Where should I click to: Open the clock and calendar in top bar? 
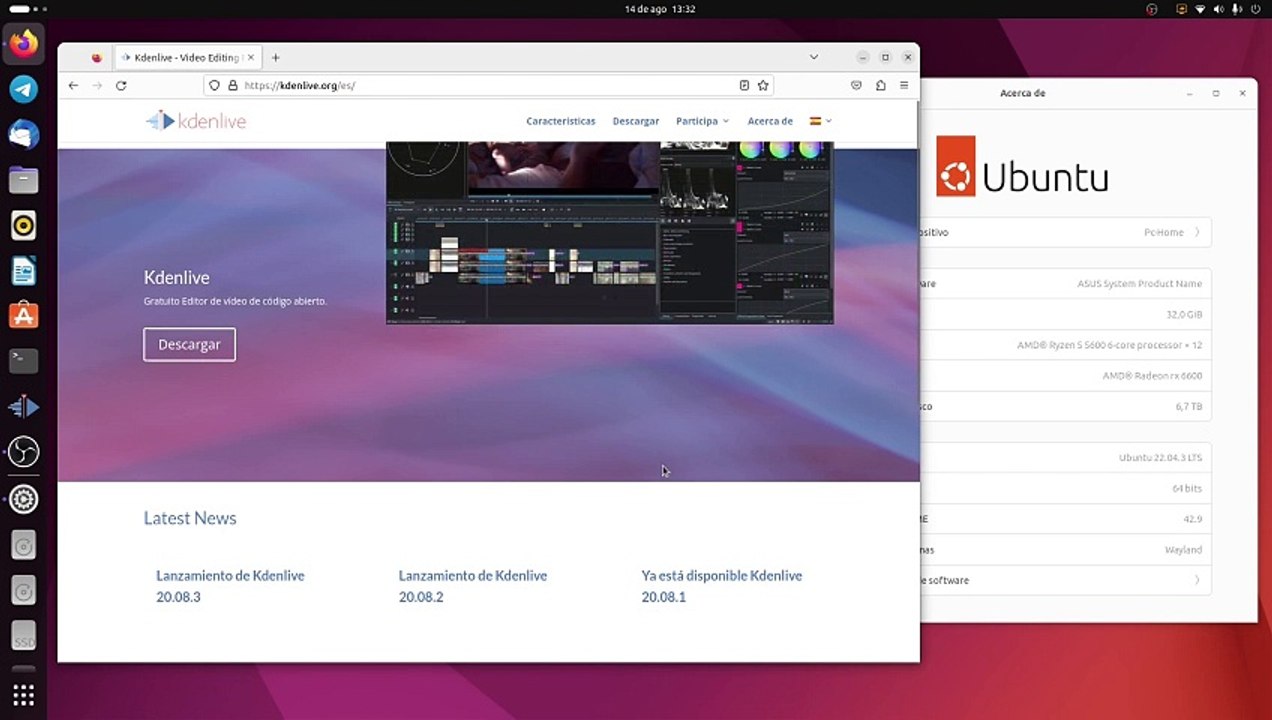point(660,9)
